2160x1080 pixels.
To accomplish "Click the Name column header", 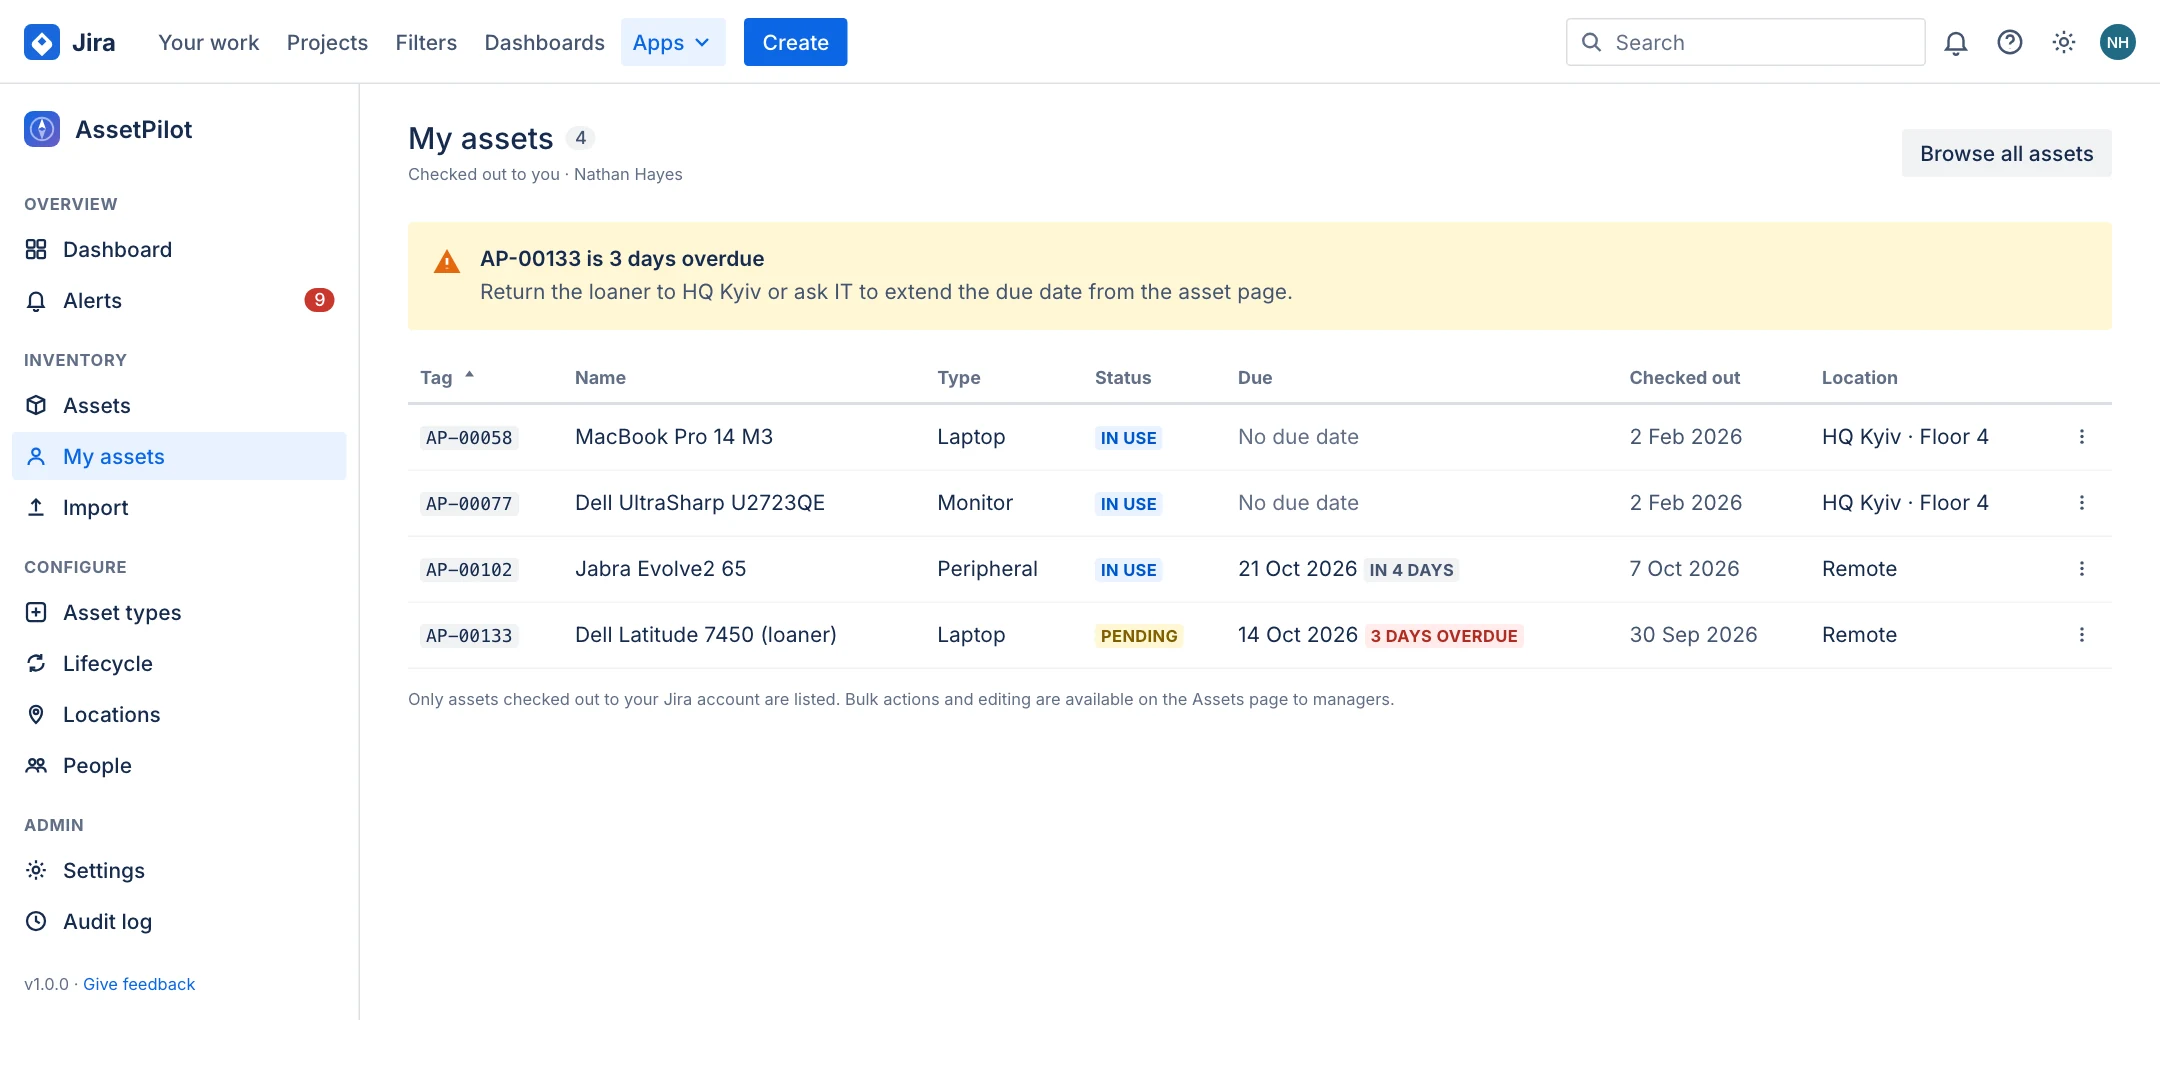I will (x=600, y=377).
